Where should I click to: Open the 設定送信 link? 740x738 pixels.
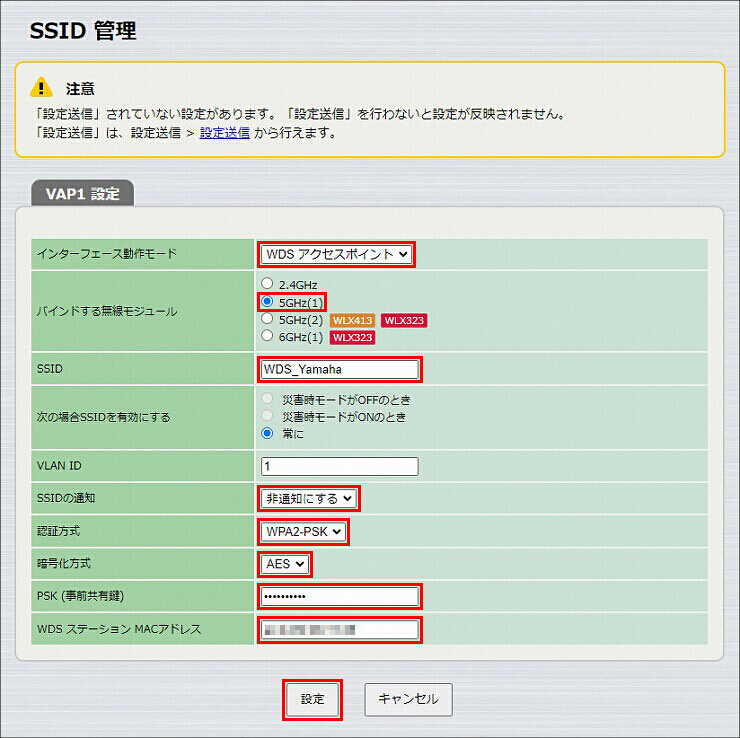point(225,133)
